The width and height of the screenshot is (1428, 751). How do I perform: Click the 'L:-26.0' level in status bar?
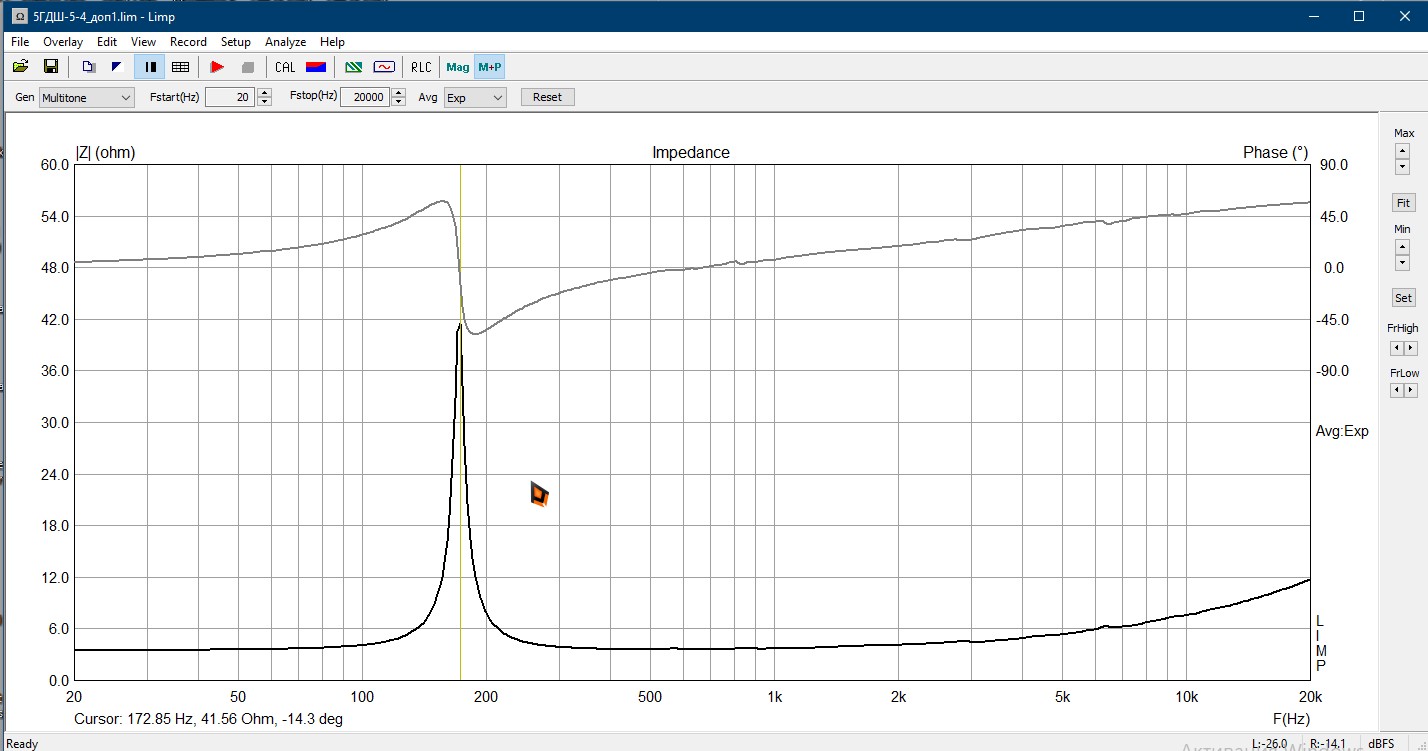click(x=1270, y=743)
